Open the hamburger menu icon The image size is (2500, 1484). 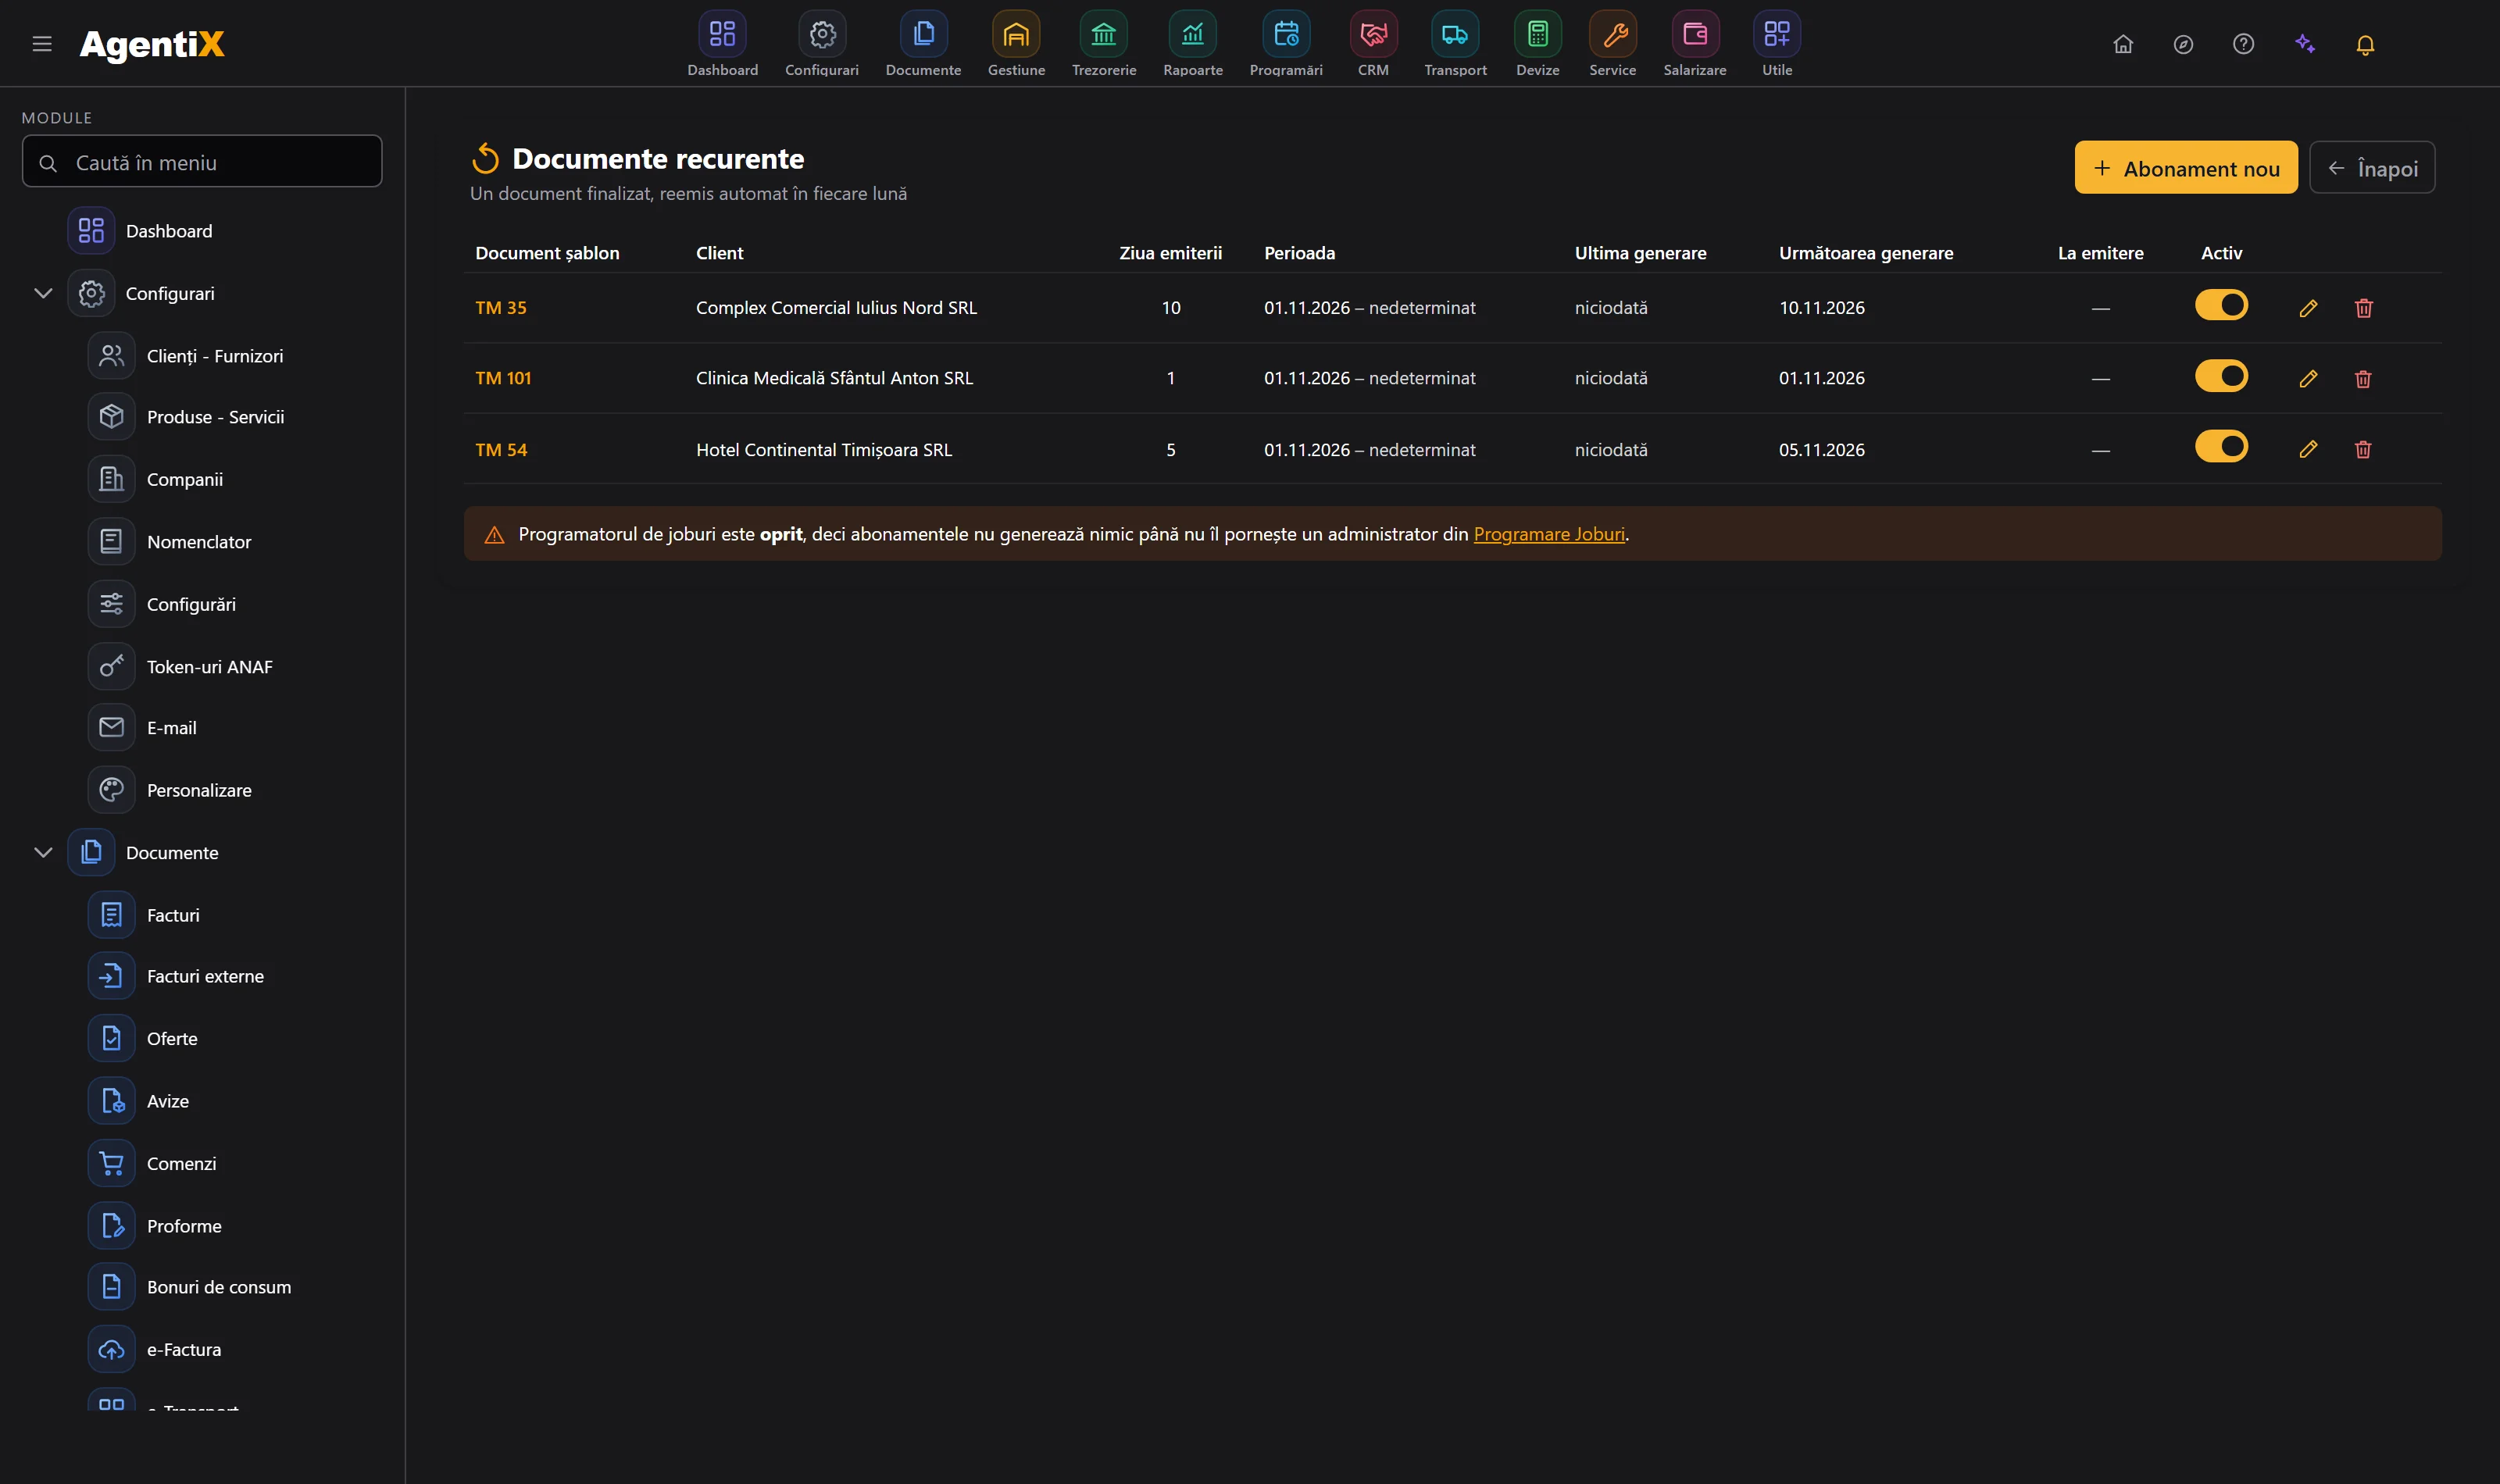(42, 44)
